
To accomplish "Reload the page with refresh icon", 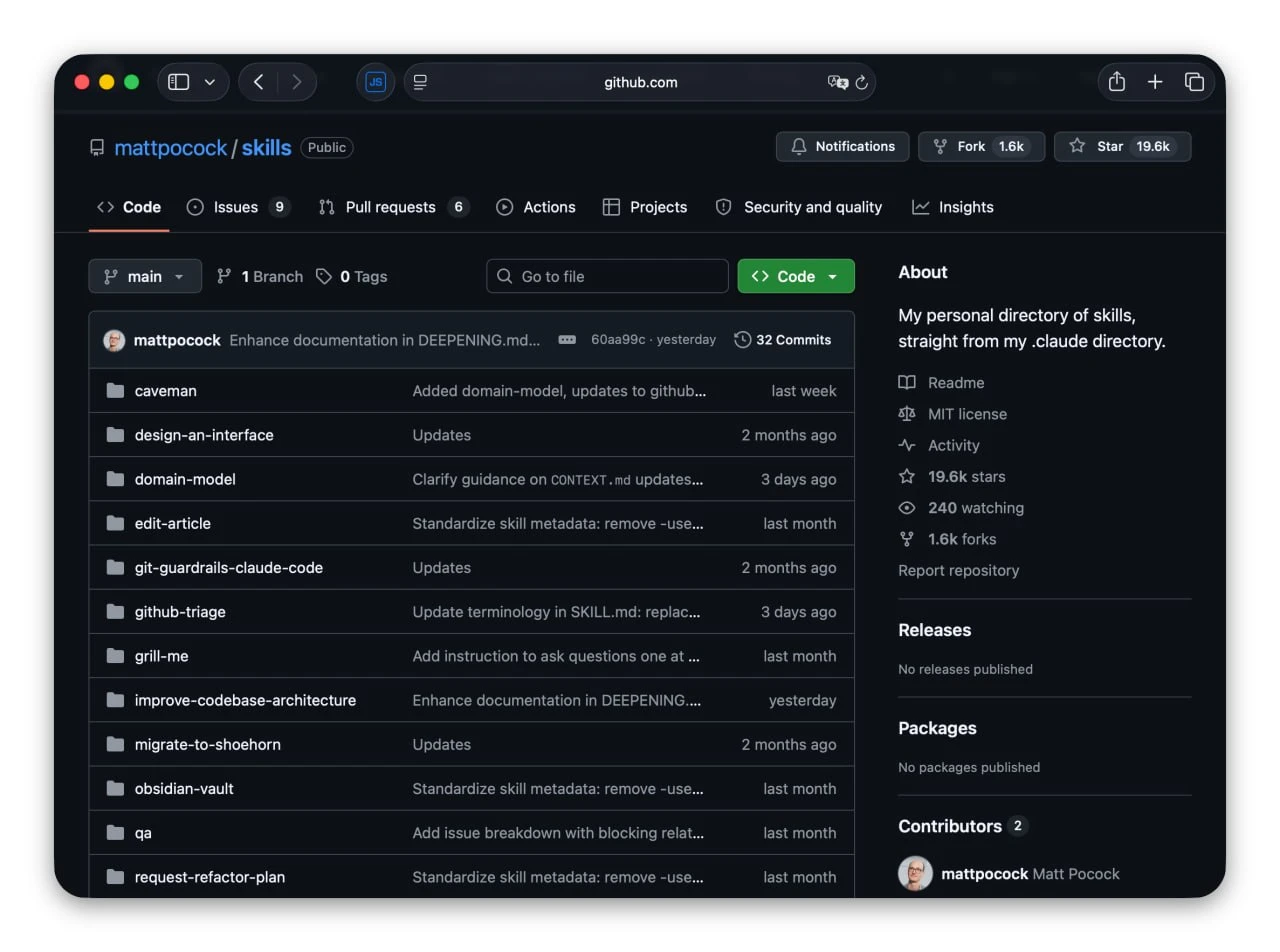I will click(861, 82).
